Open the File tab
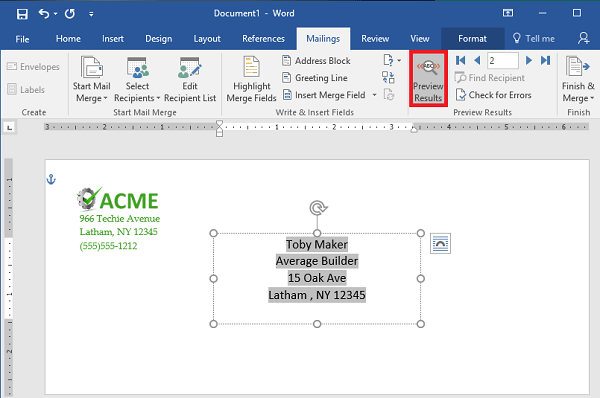600x398 pixels. (x=22, y=39)
